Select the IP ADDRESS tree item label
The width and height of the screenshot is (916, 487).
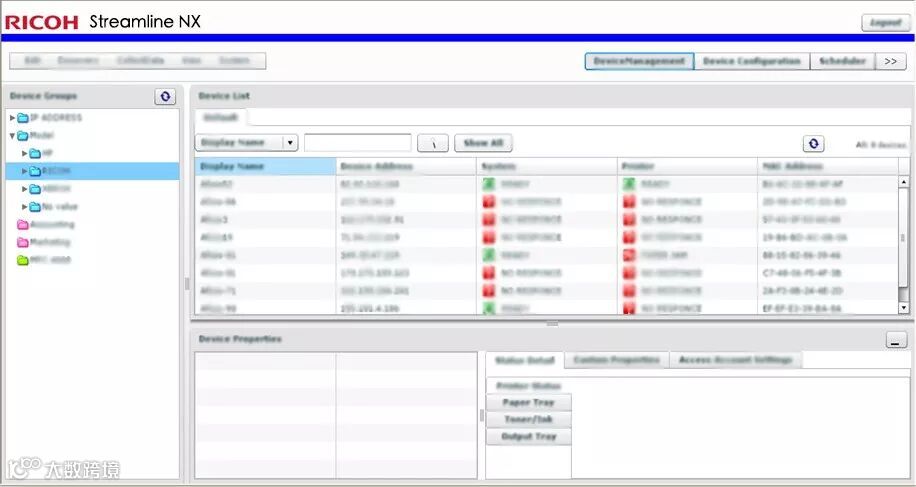(x=56, y=118)
